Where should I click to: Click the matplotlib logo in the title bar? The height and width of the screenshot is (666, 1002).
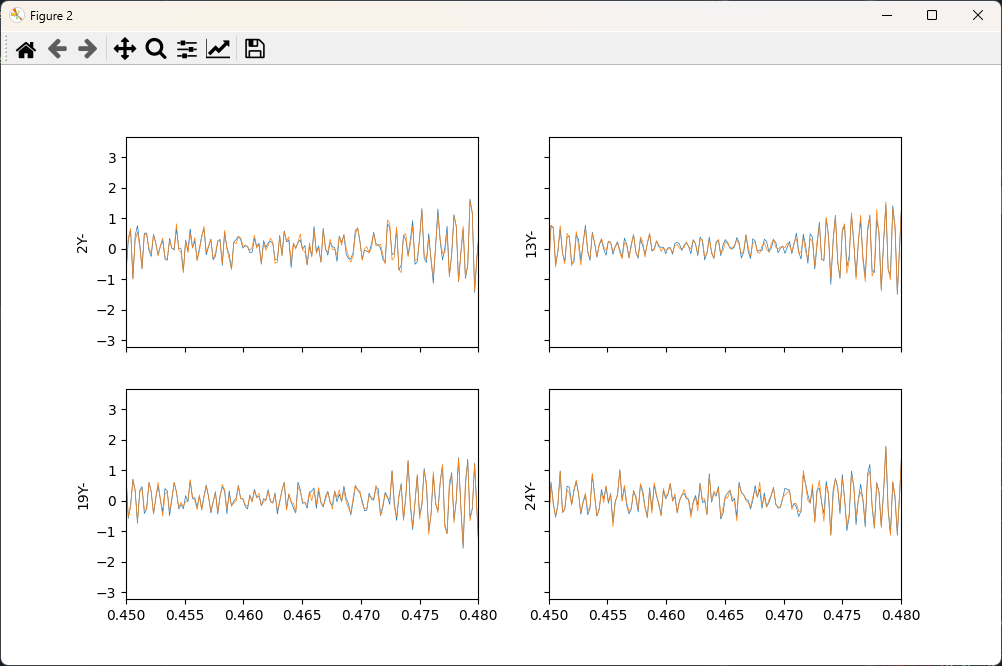[x=15, y=15]
